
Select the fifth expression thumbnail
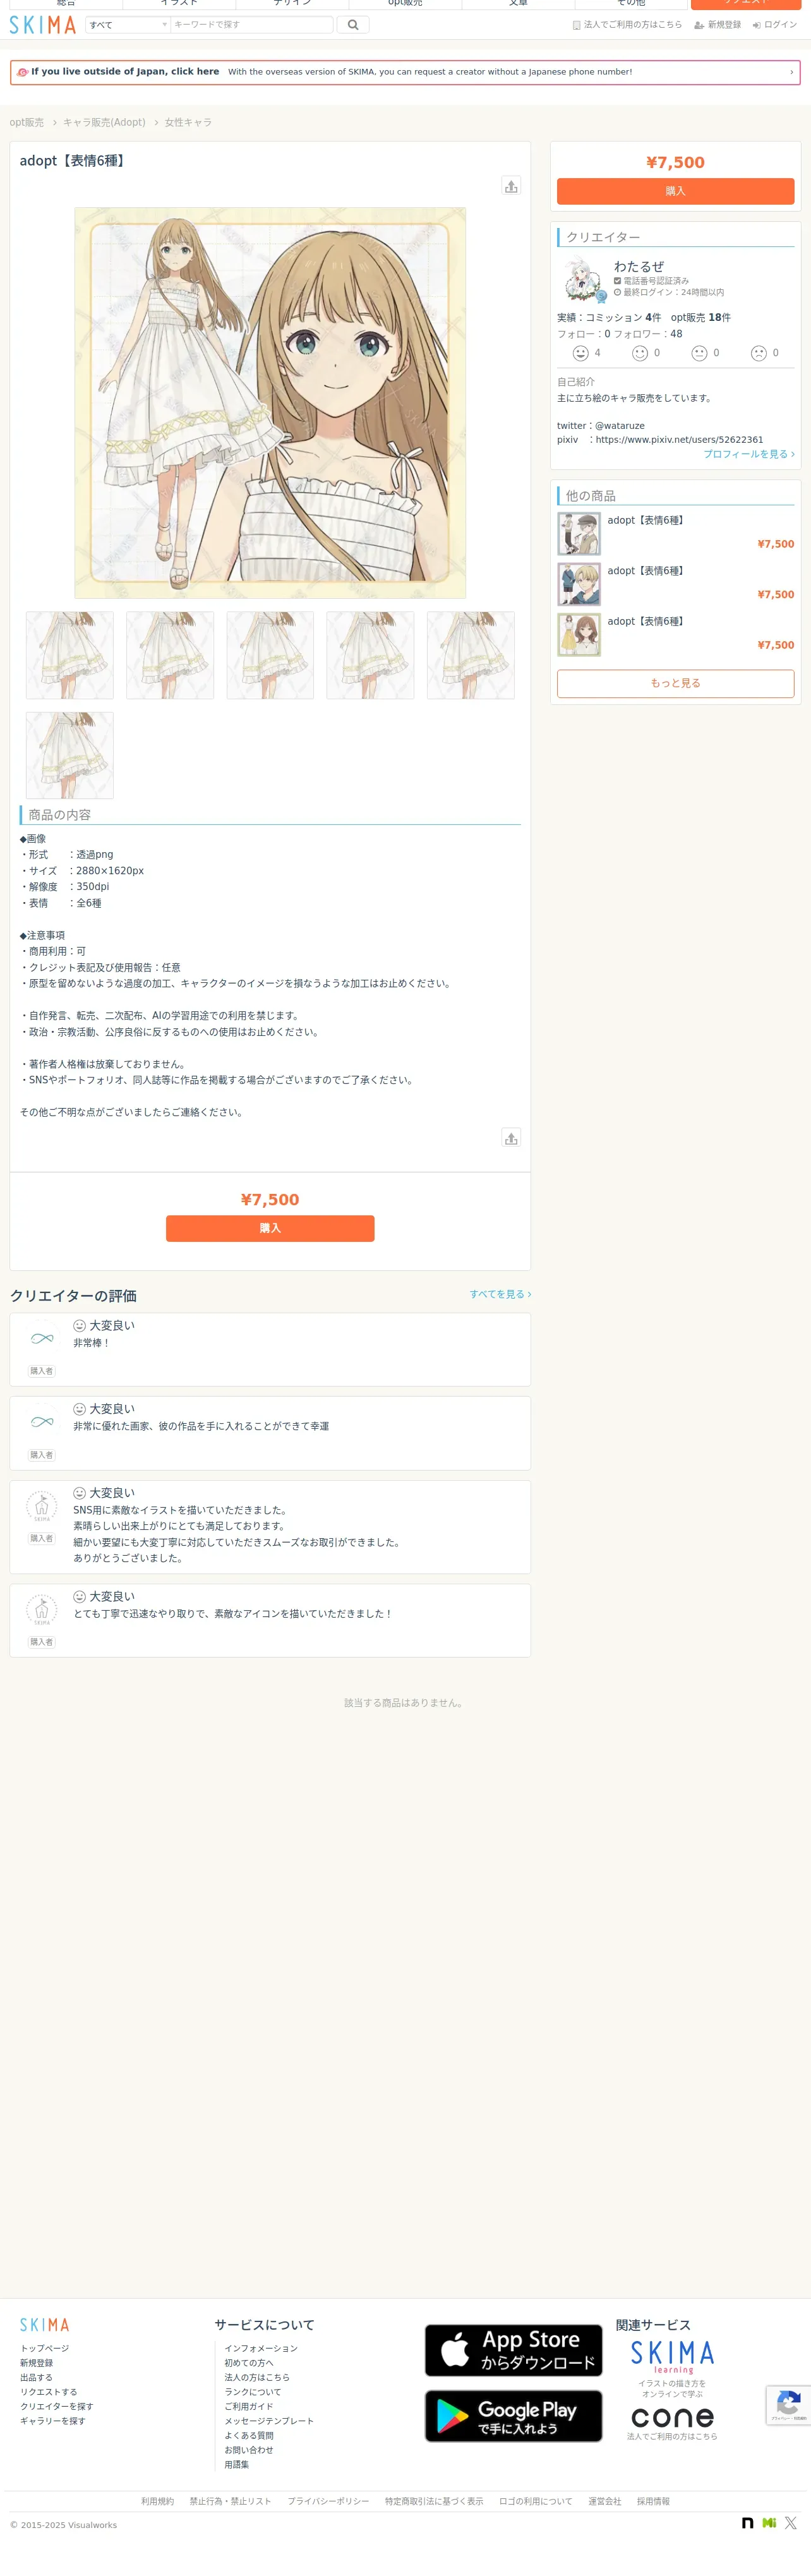[x=471, y=655]
